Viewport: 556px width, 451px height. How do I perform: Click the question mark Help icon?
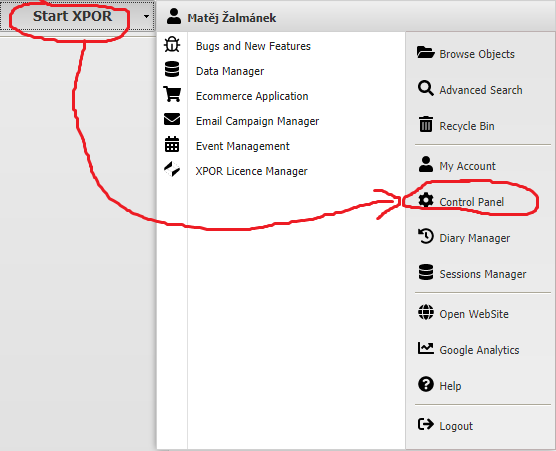point(426,384)
